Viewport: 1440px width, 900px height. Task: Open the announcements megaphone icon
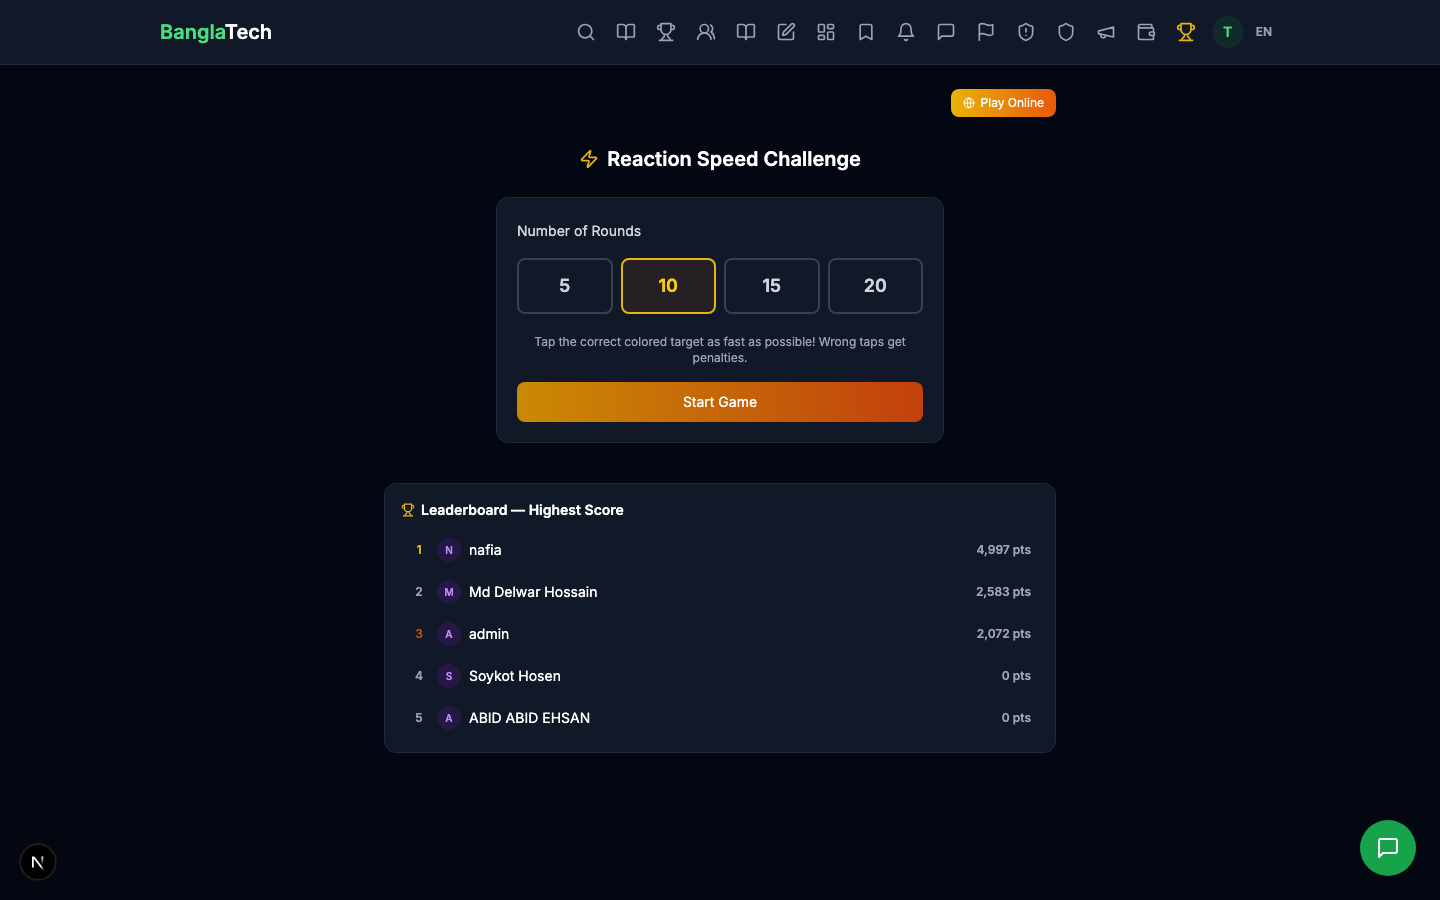tap(1106, 32)
